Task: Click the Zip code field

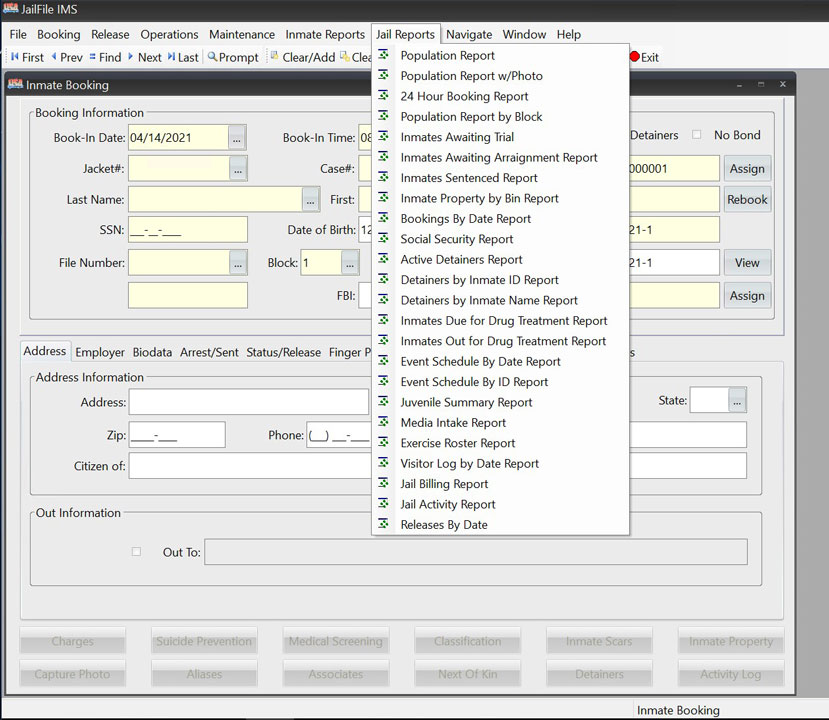Action: tap(177, 435)
